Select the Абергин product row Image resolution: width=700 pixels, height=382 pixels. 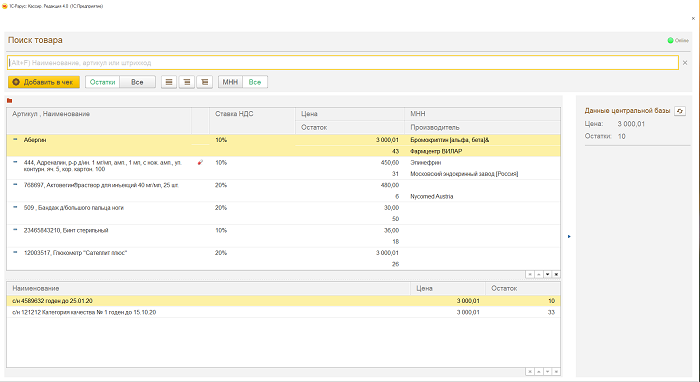click(x=283, y=145)
